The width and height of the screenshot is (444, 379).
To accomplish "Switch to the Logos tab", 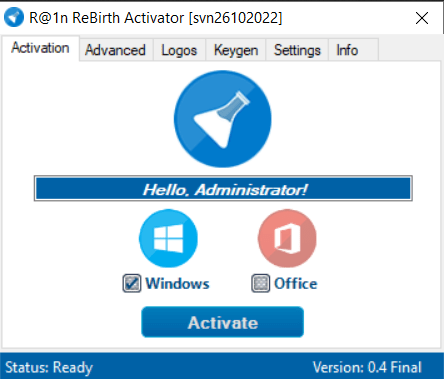I will [179, 50].
